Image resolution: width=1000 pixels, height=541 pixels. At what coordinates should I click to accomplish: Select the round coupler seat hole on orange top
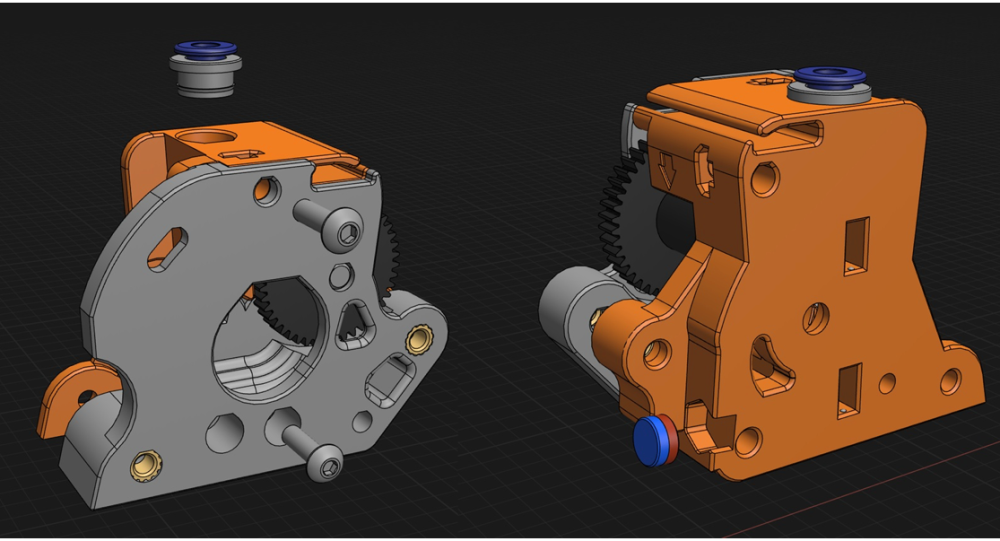pos(205,136)
